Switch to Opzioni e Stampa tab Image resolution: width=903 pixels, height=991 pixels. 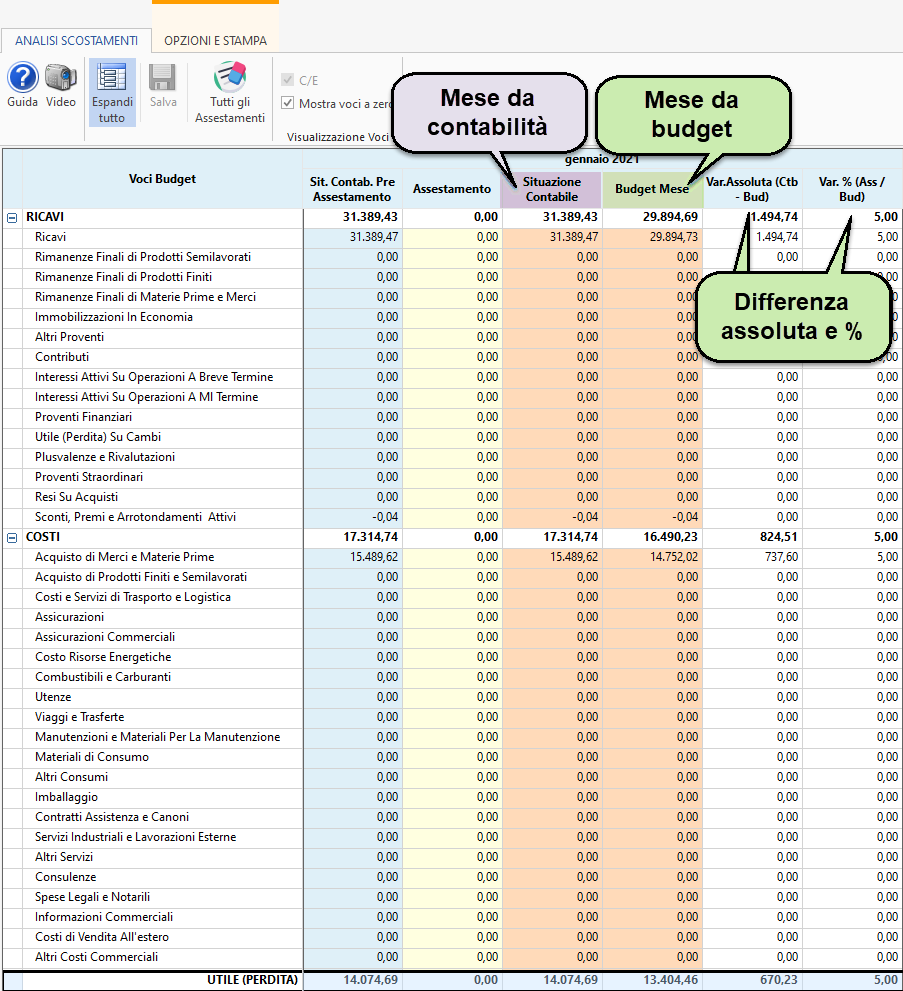point(215,41)
